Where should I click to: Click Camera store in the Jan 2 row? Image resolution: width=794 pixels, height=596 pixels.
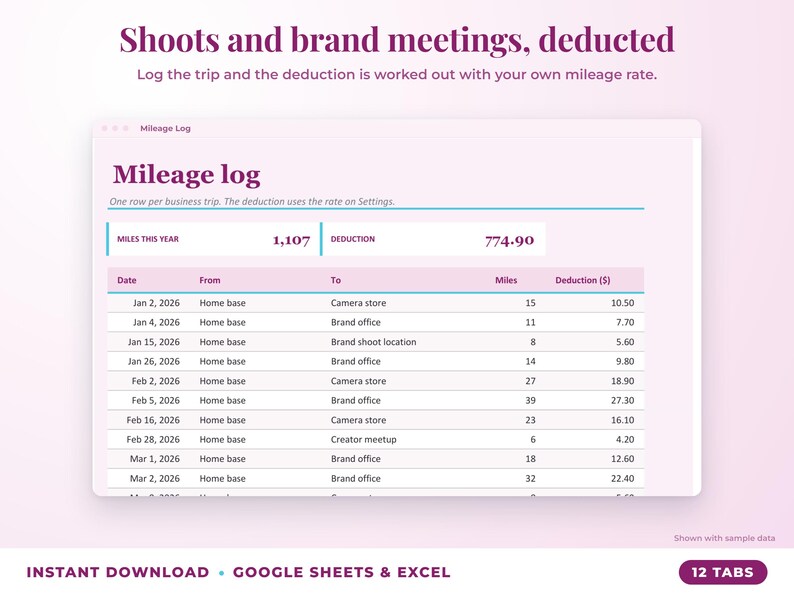click(358, 303)
